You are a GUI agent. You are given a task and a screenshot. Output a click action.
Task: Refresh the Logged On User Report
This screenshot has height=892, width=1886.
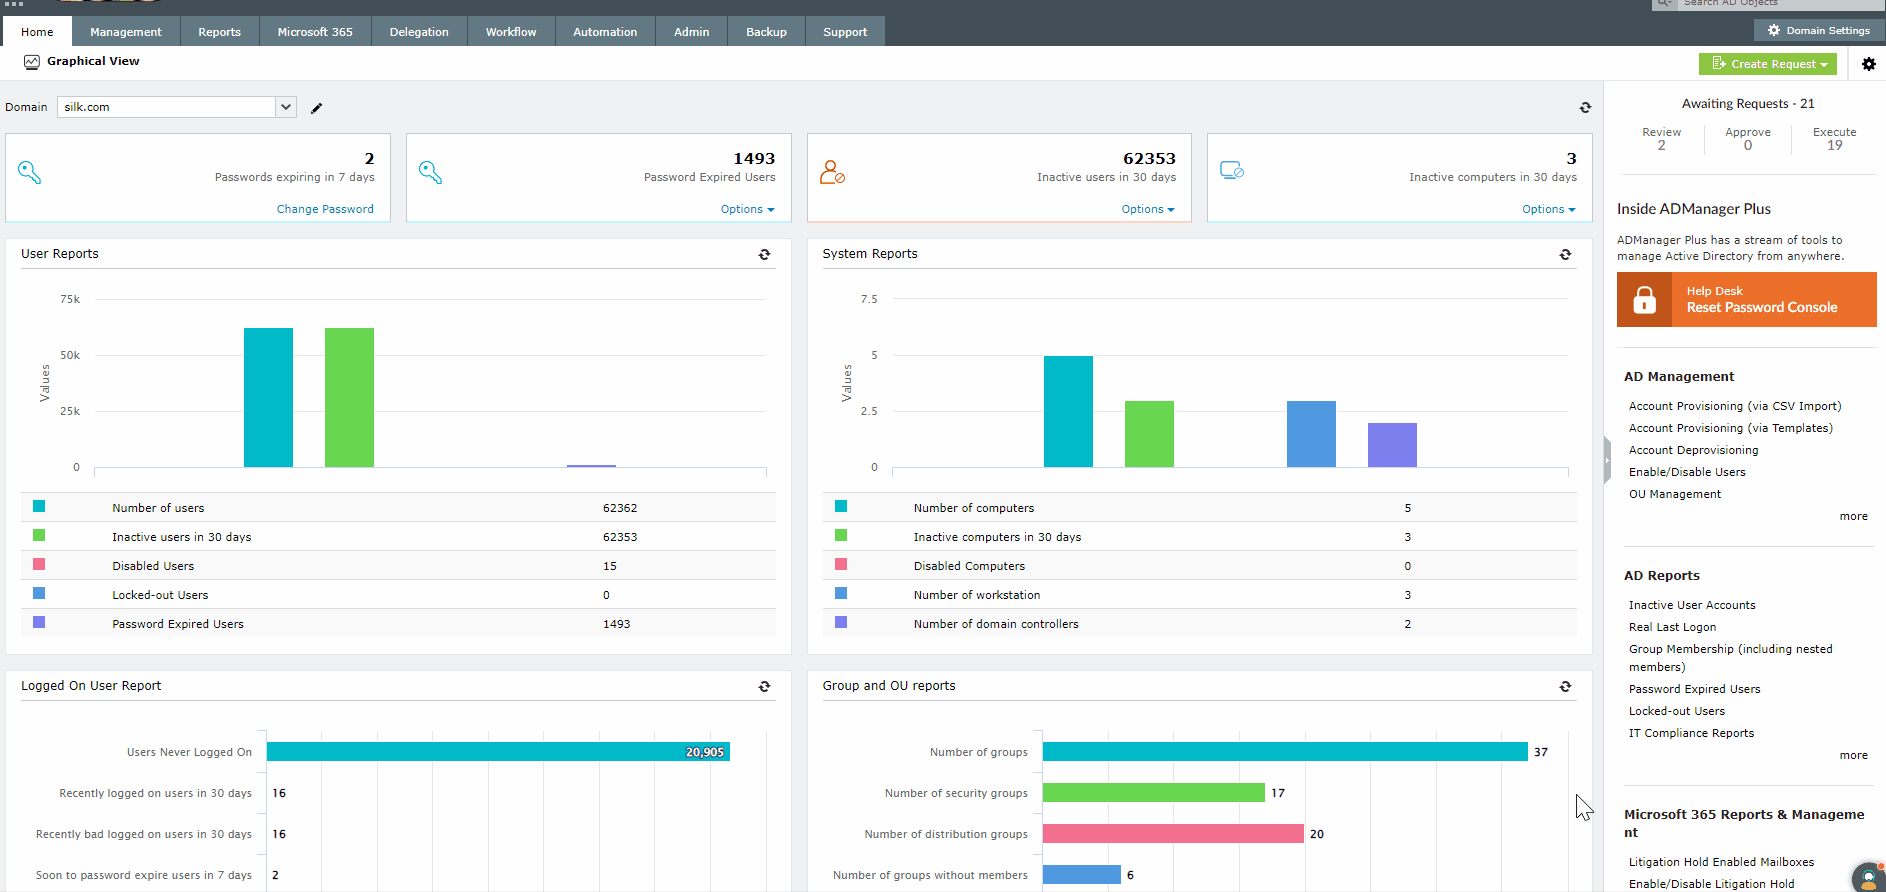[764, 687]
